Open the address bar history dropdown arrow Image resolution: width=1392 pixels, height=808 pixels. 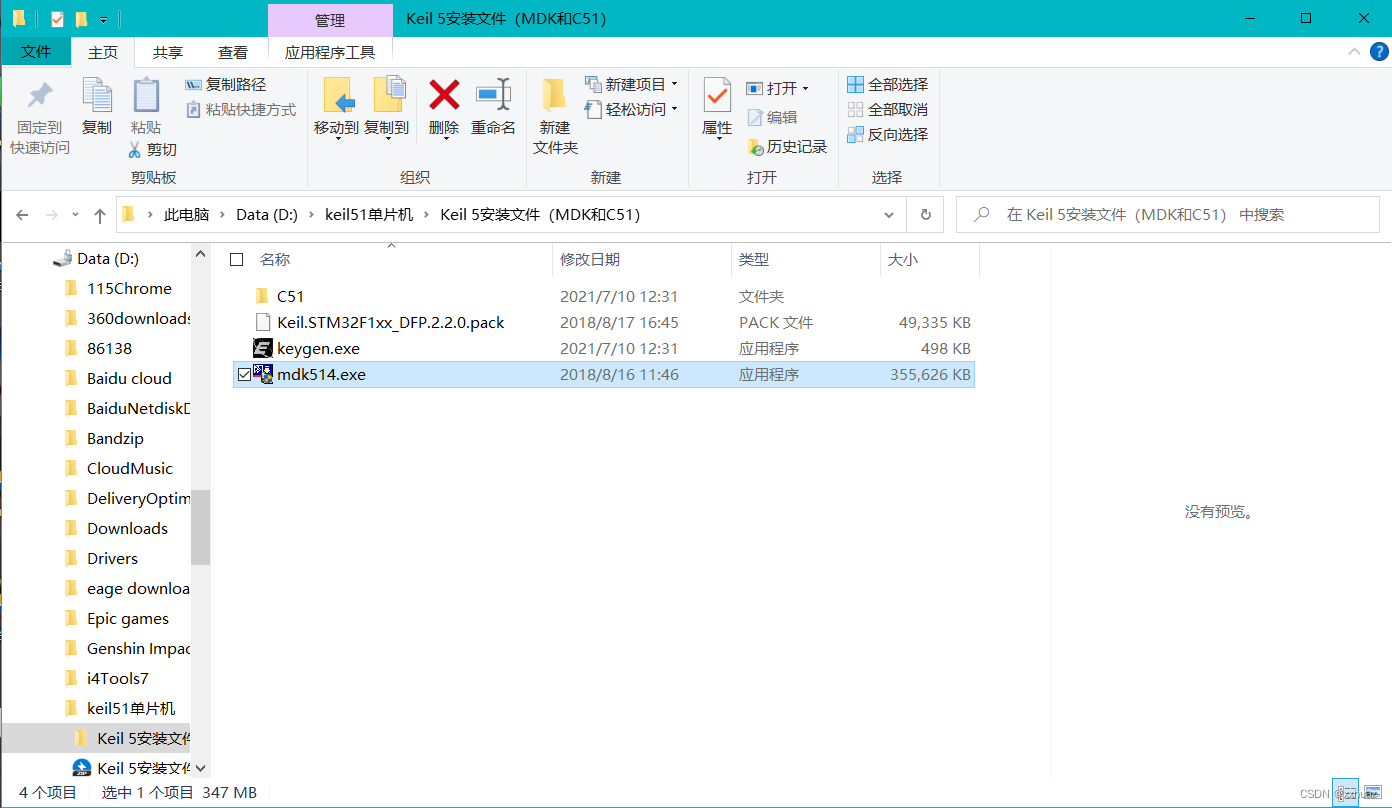(x=888, y=214)
